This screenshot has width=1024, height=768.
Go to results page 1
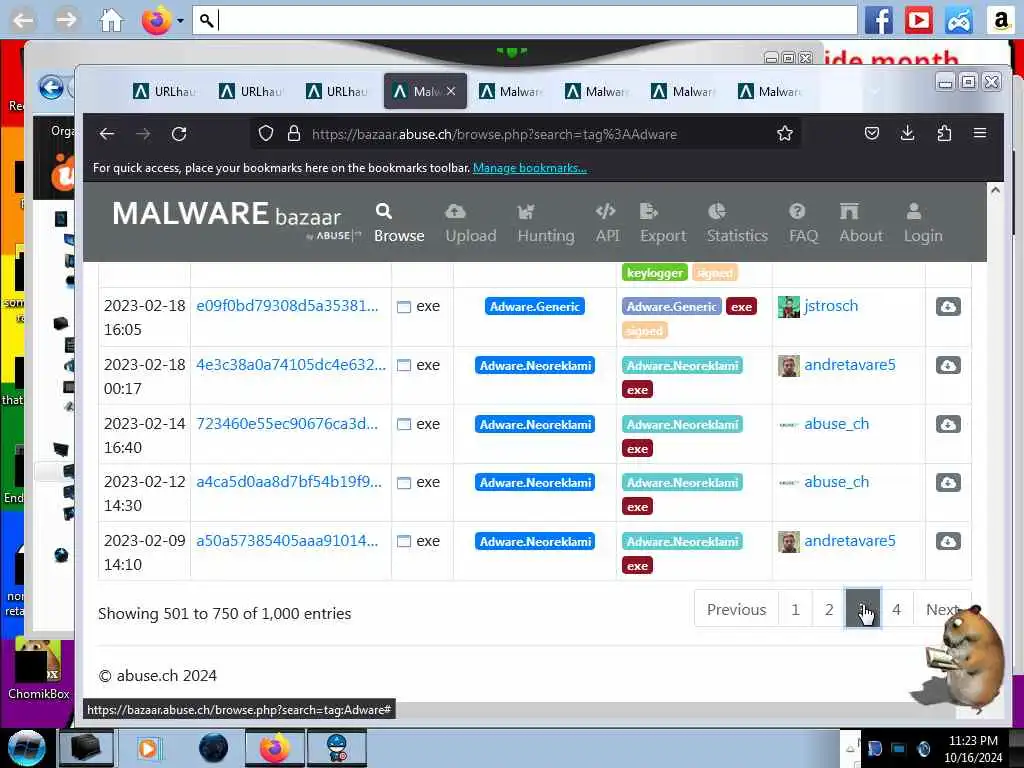click(795, 609)
